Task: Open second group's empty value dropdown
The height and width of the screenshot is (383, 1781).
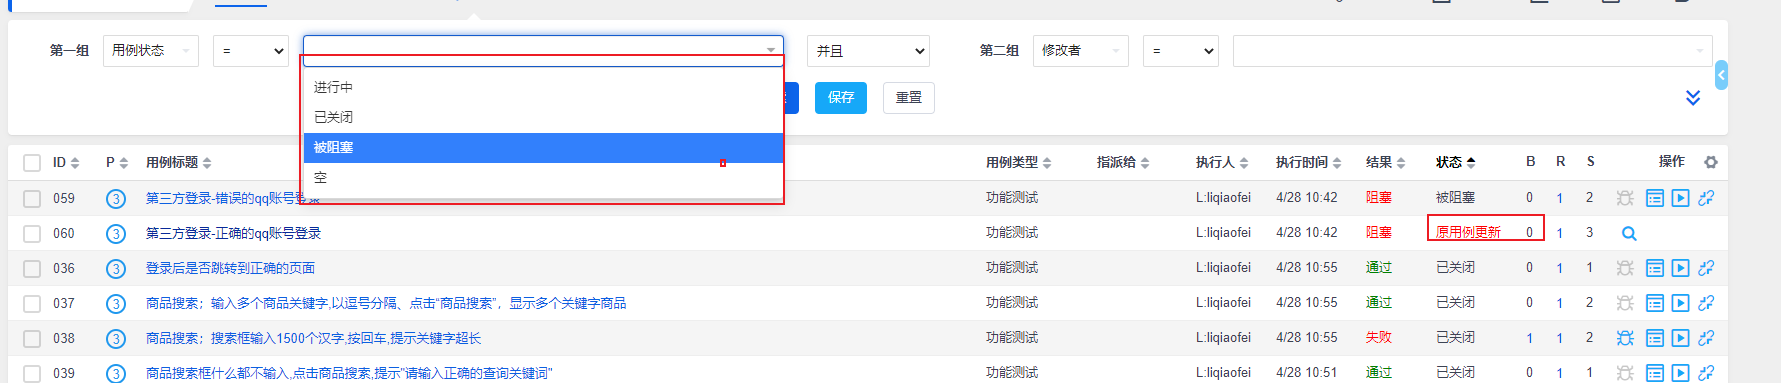Action: point(1473,51)
